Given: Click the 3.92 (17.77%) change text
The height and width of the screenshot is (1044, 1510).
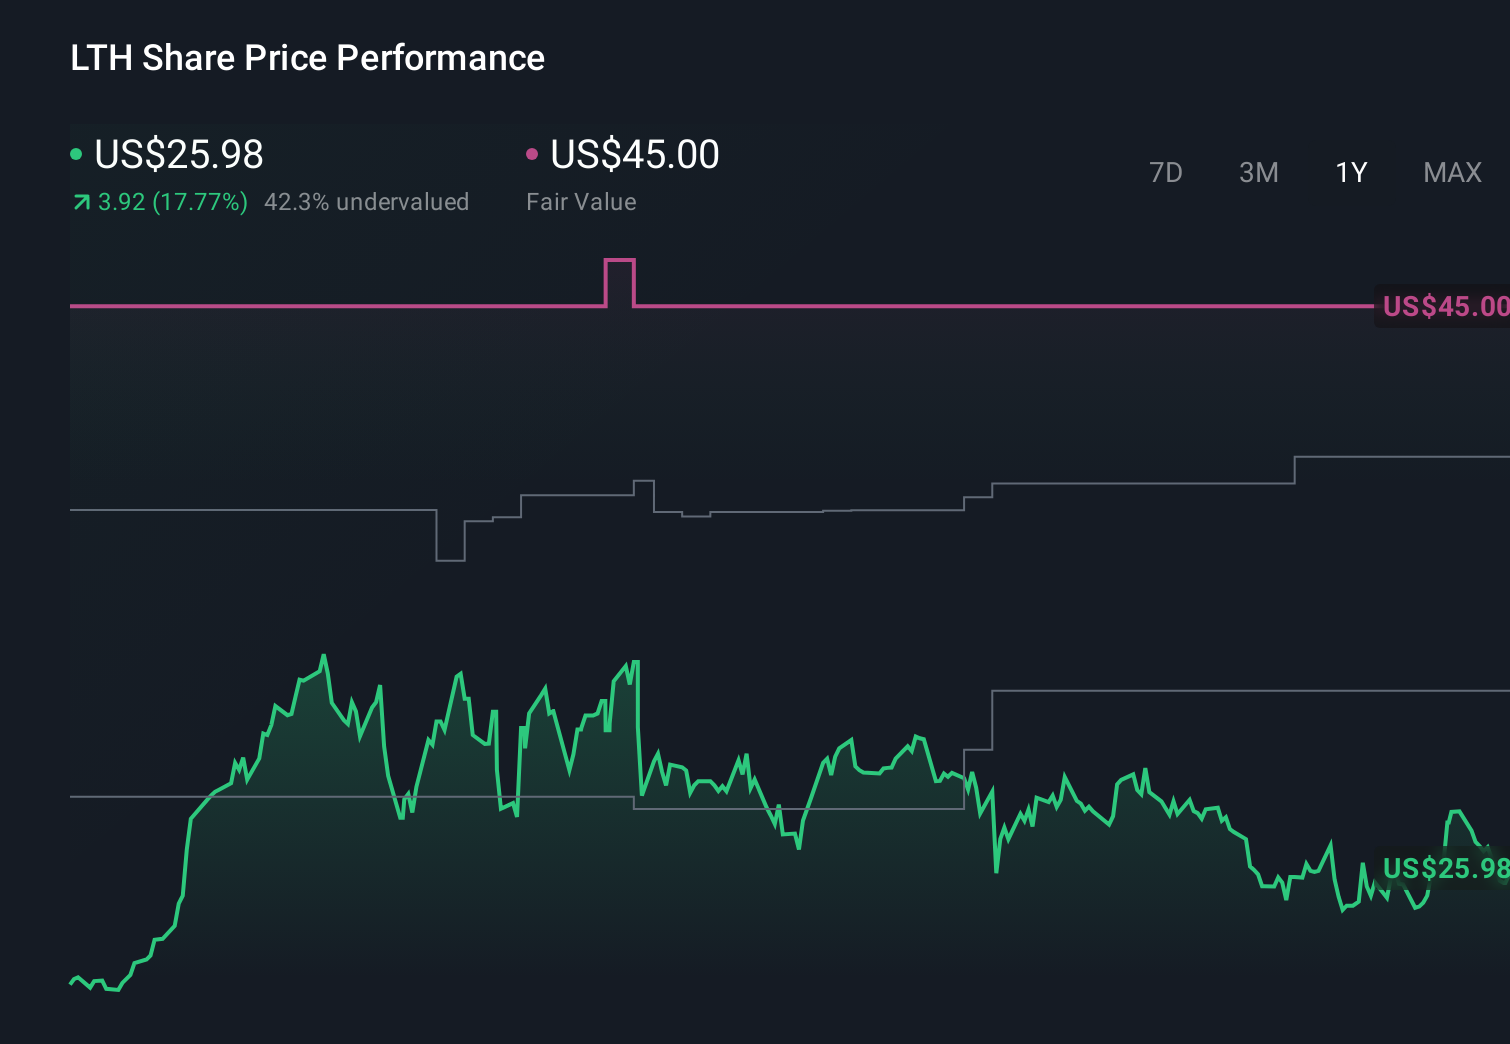Looking at the screenshot, I should pyautogui.click(x=172, y=202).
